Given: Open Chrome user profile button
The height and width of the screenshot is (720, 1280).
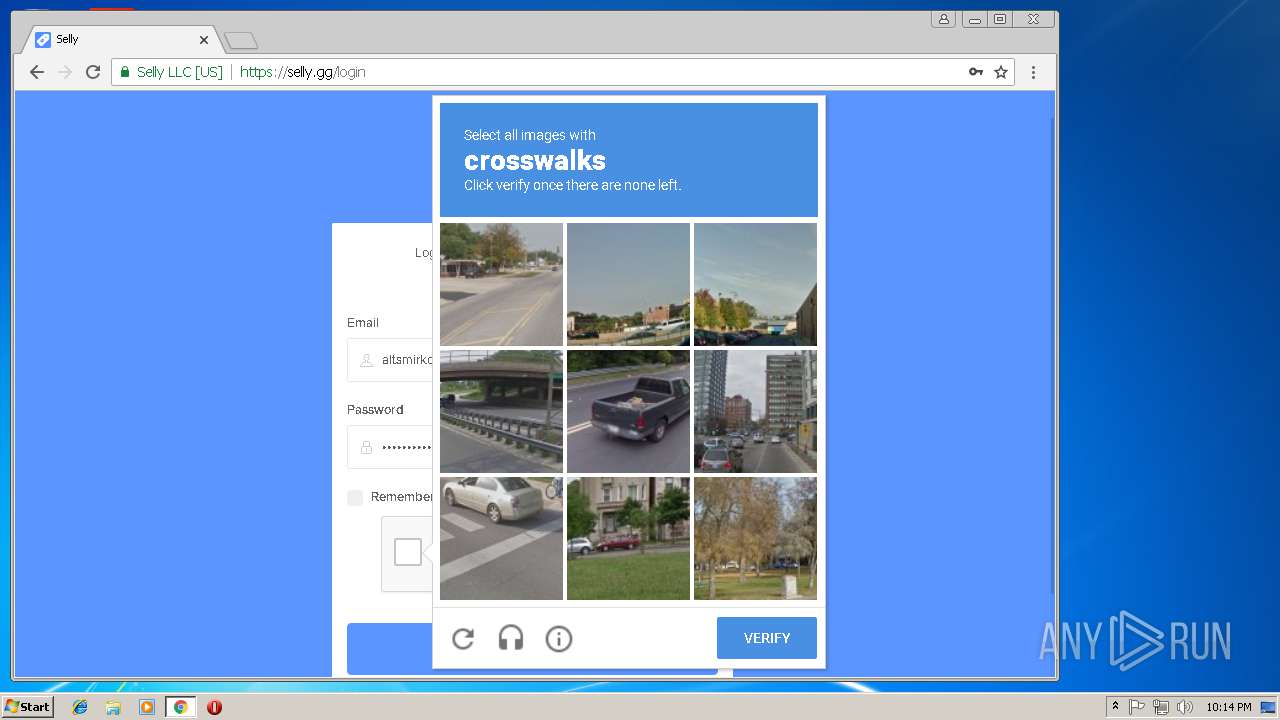Looking at the screenshot, I should [x=943, y=19].
